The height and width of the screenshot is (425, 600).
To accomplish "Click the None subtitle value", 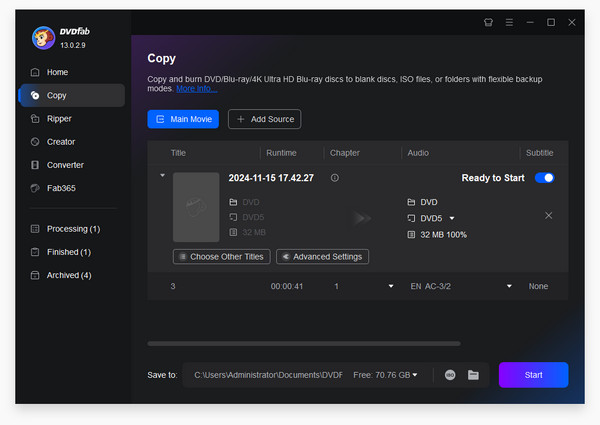I will [x=538, y=286].
